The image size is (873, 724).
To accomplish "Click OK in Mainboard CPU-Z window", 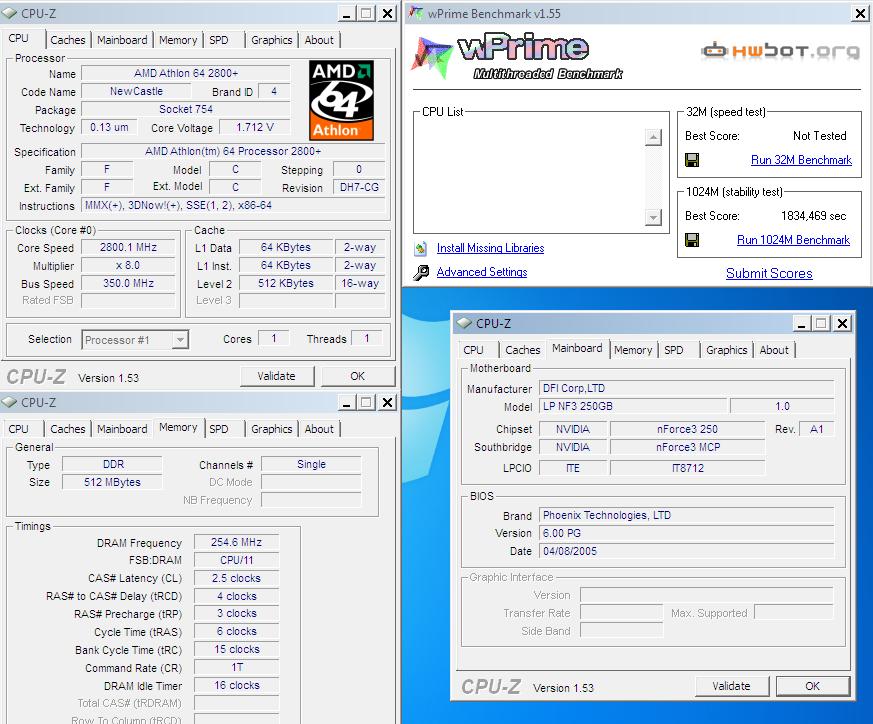I will 813,686.
